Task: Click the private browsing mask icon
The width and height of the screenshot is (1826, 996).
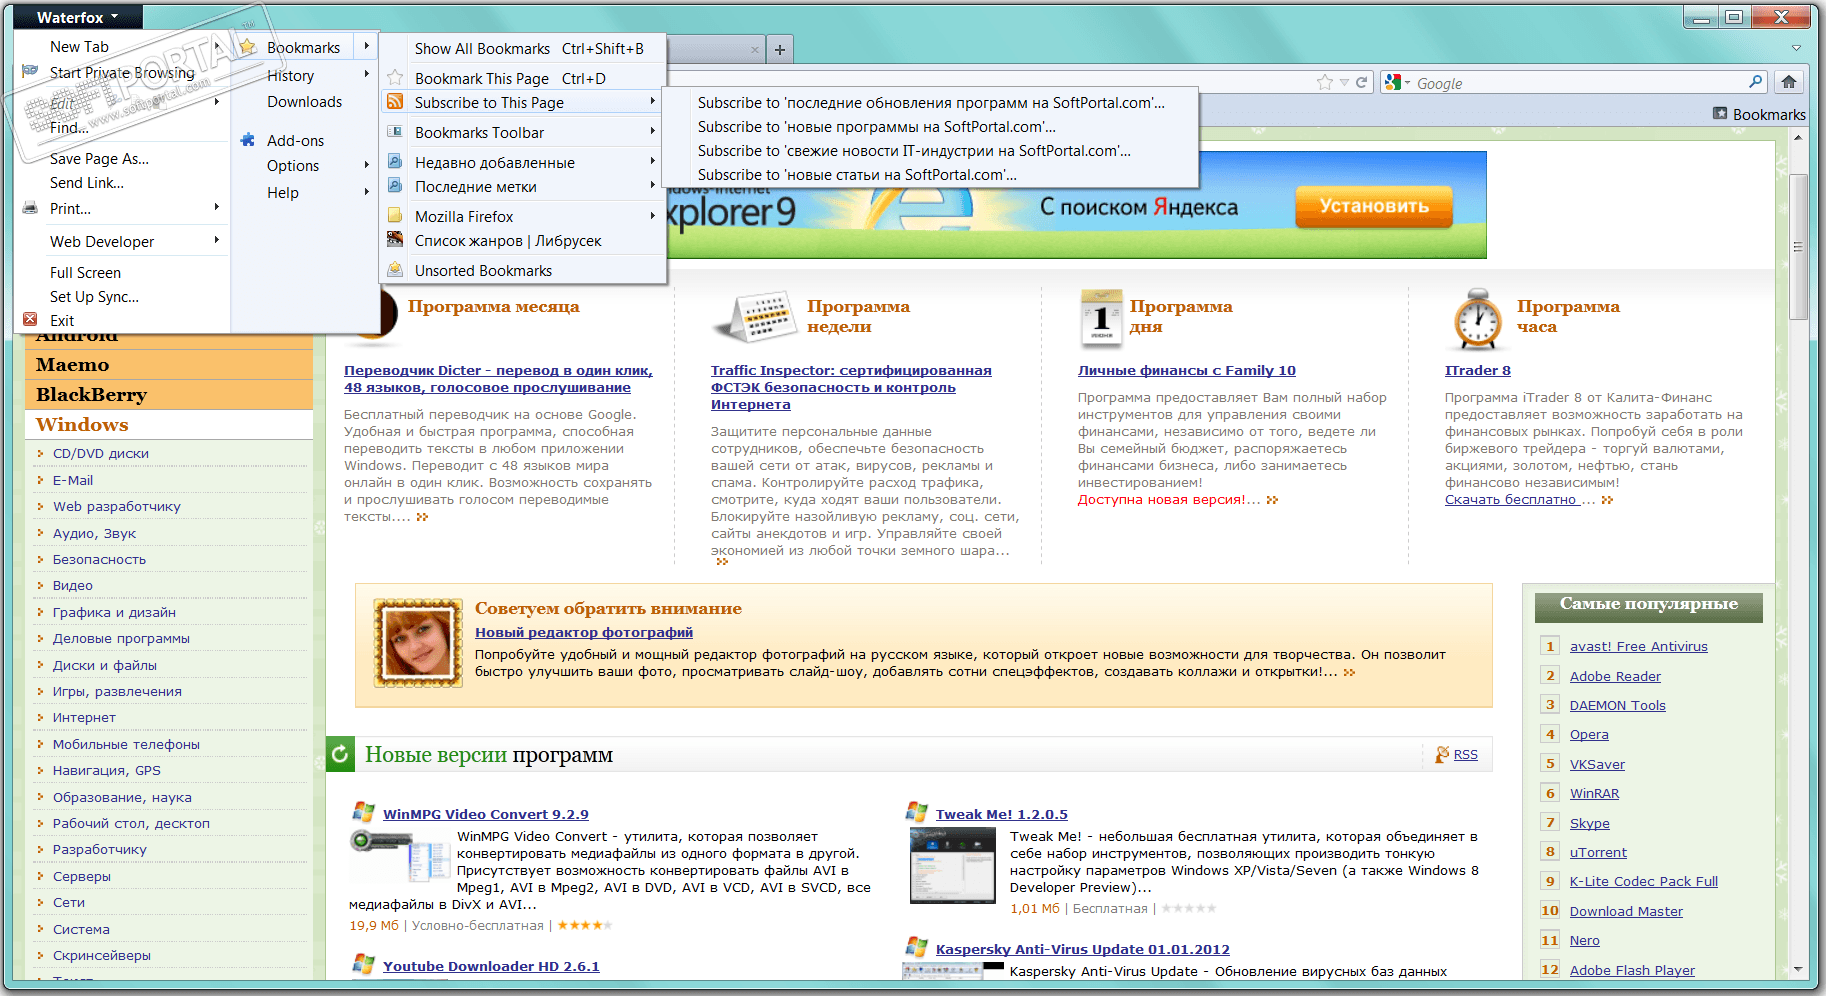Action: pyautogui.click(x=30, y=71)
